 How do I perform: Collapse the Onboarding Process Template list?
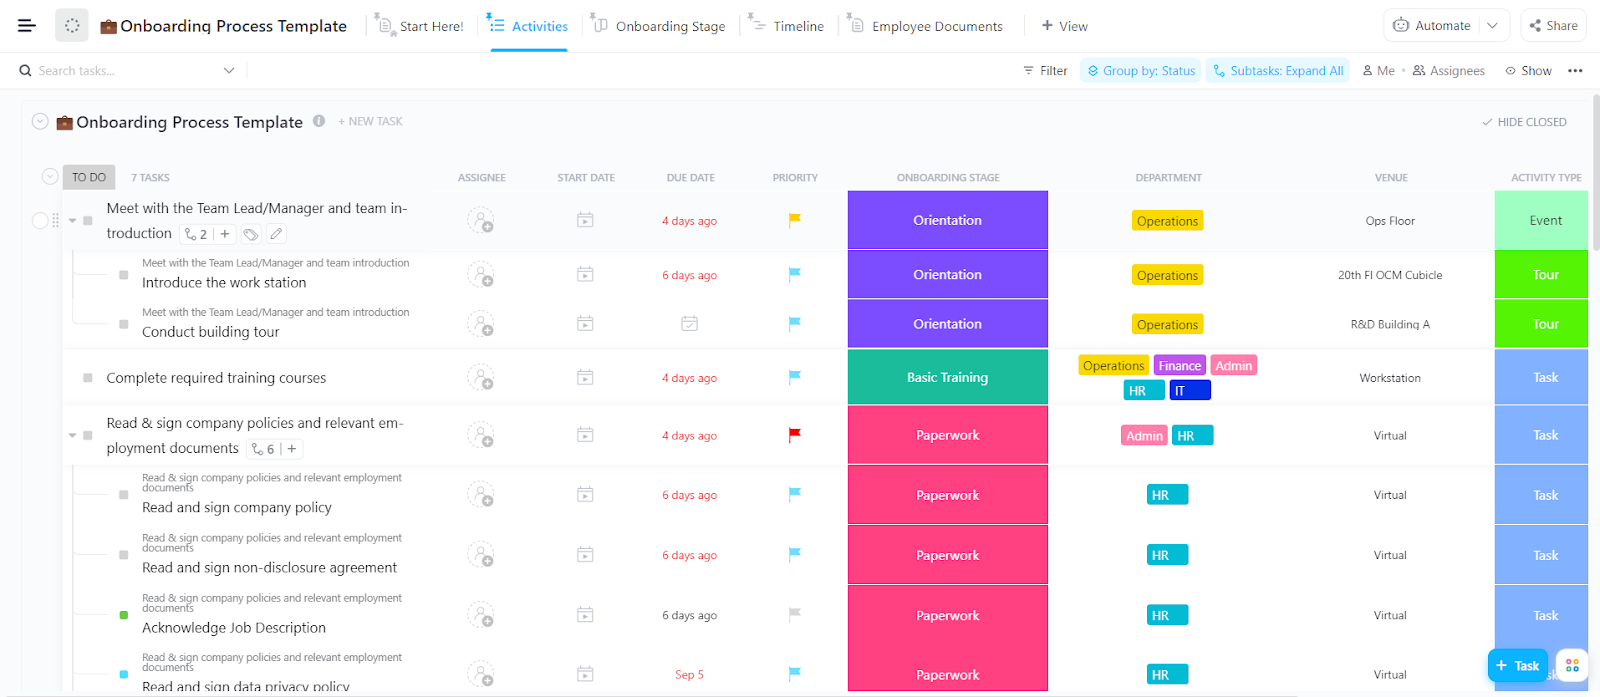click(x=40, y=121)
